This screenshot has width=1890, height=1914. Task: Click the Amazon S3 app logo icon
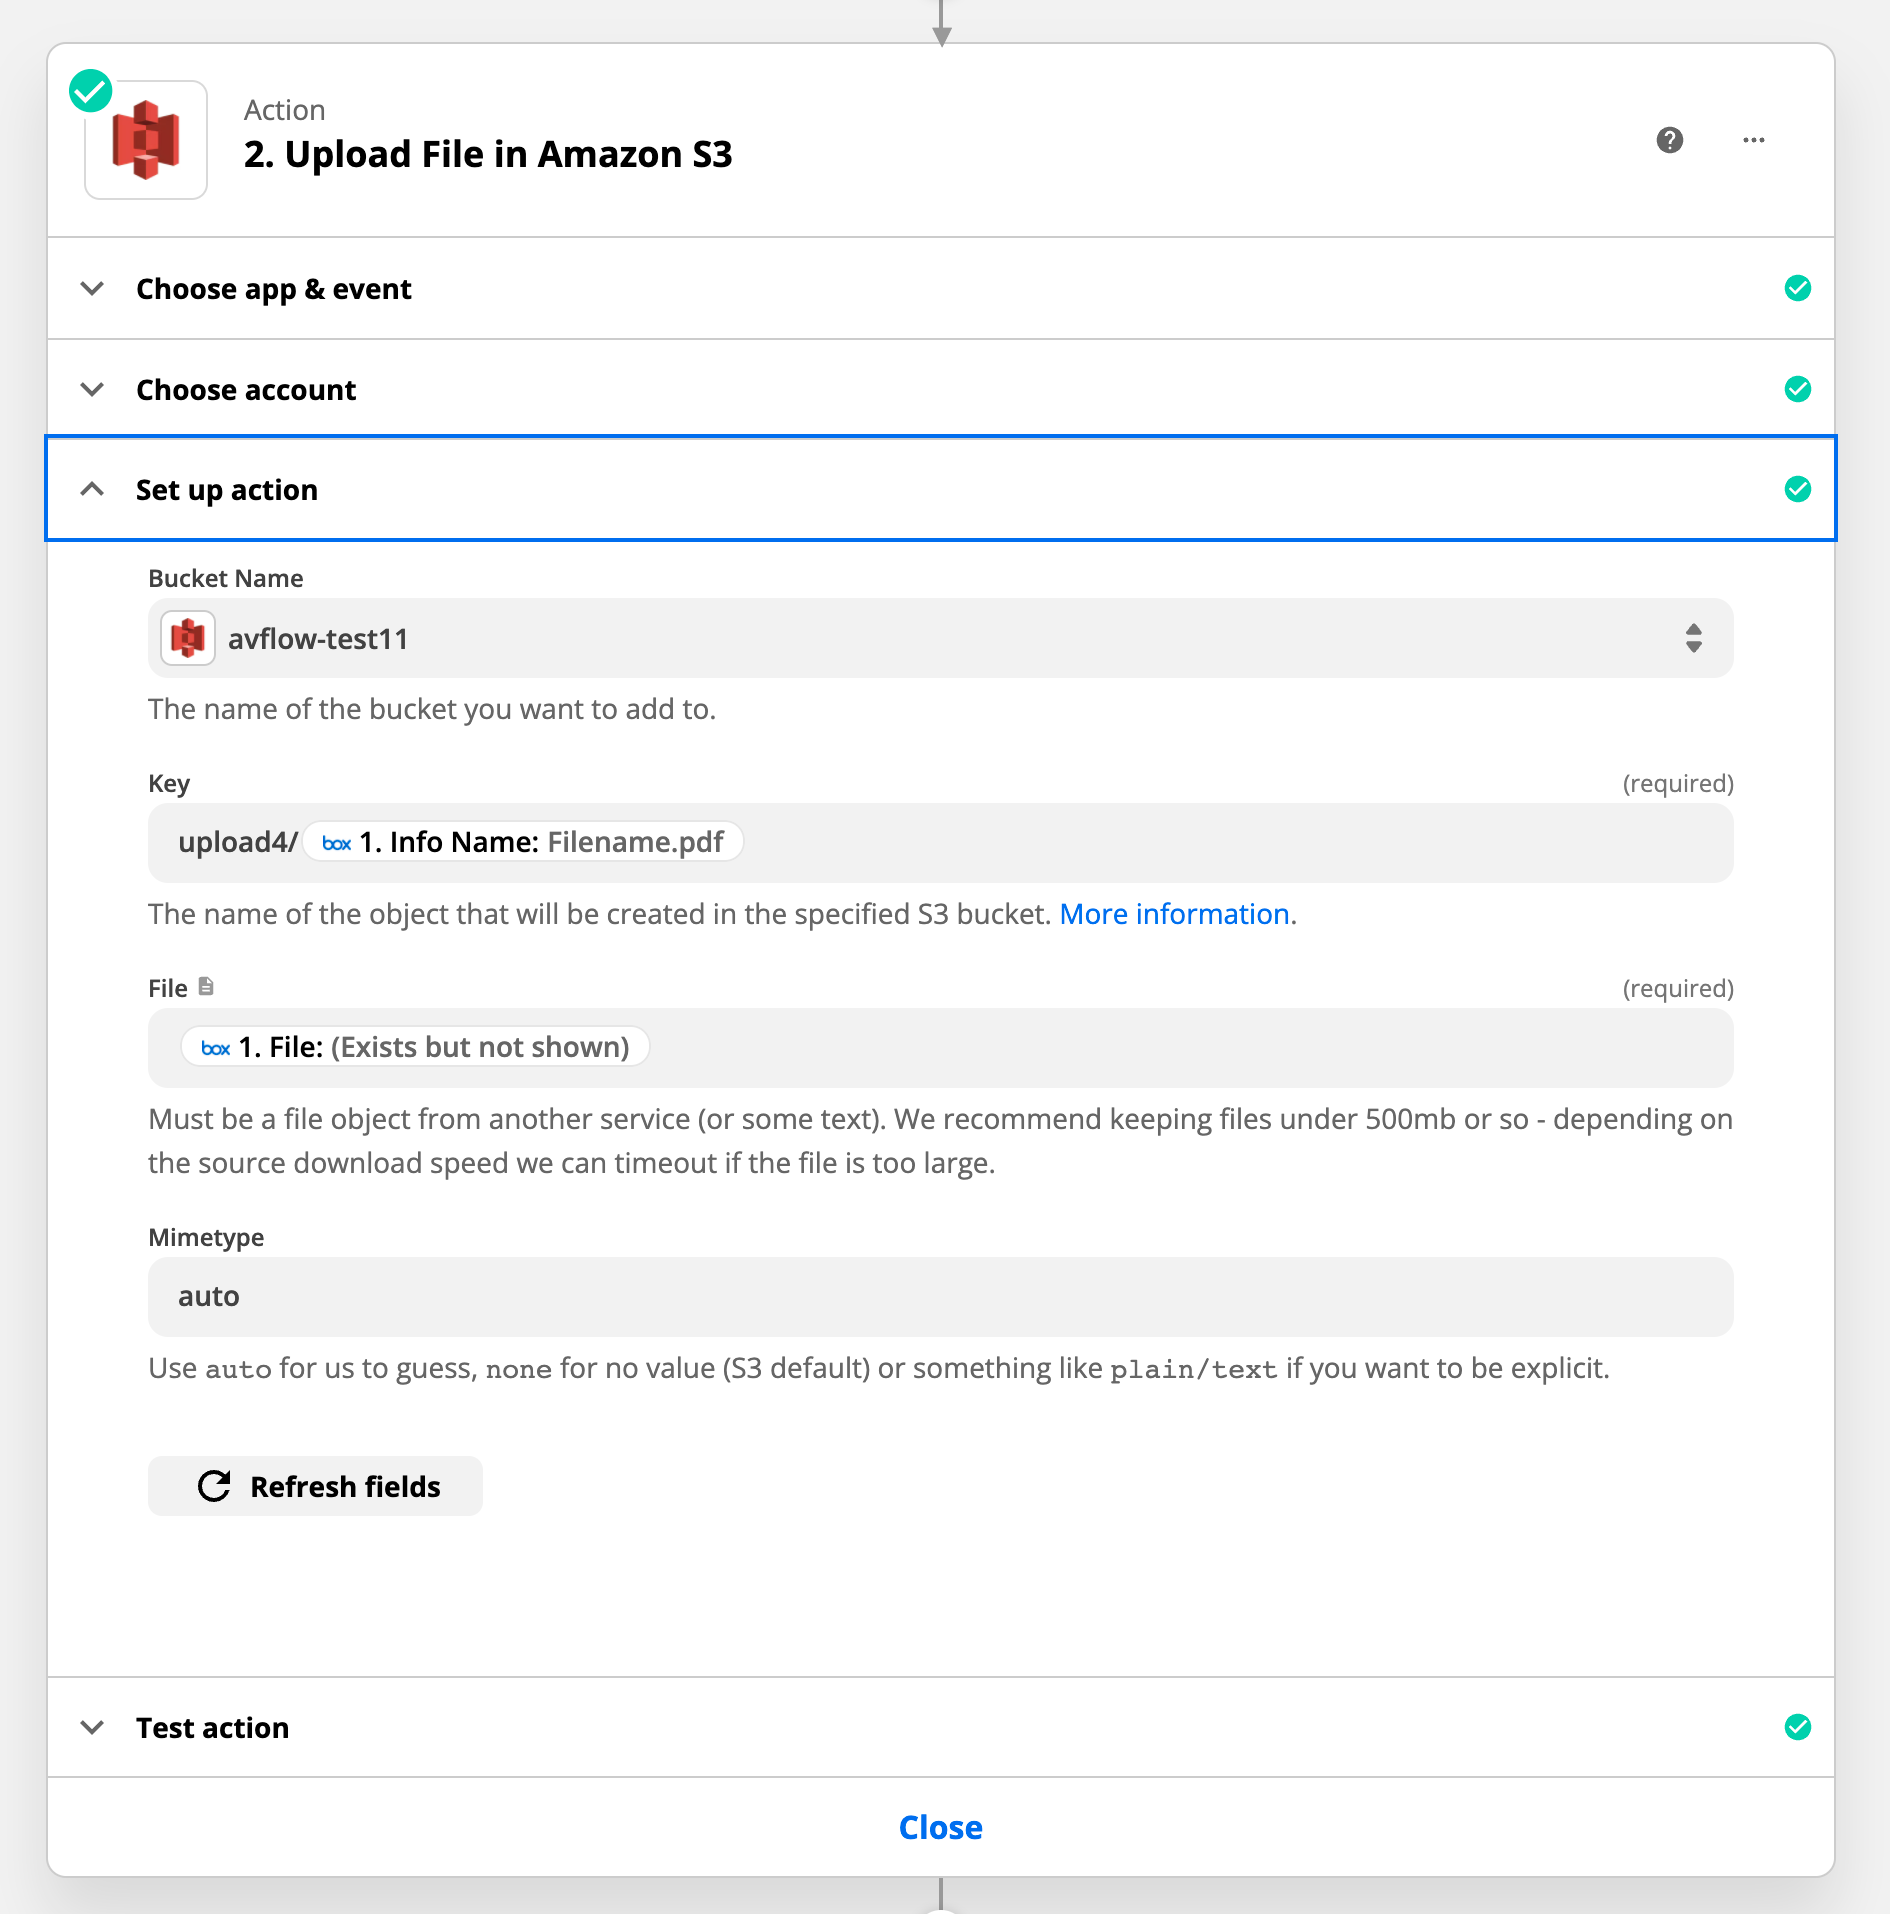(x=146, y=140)
